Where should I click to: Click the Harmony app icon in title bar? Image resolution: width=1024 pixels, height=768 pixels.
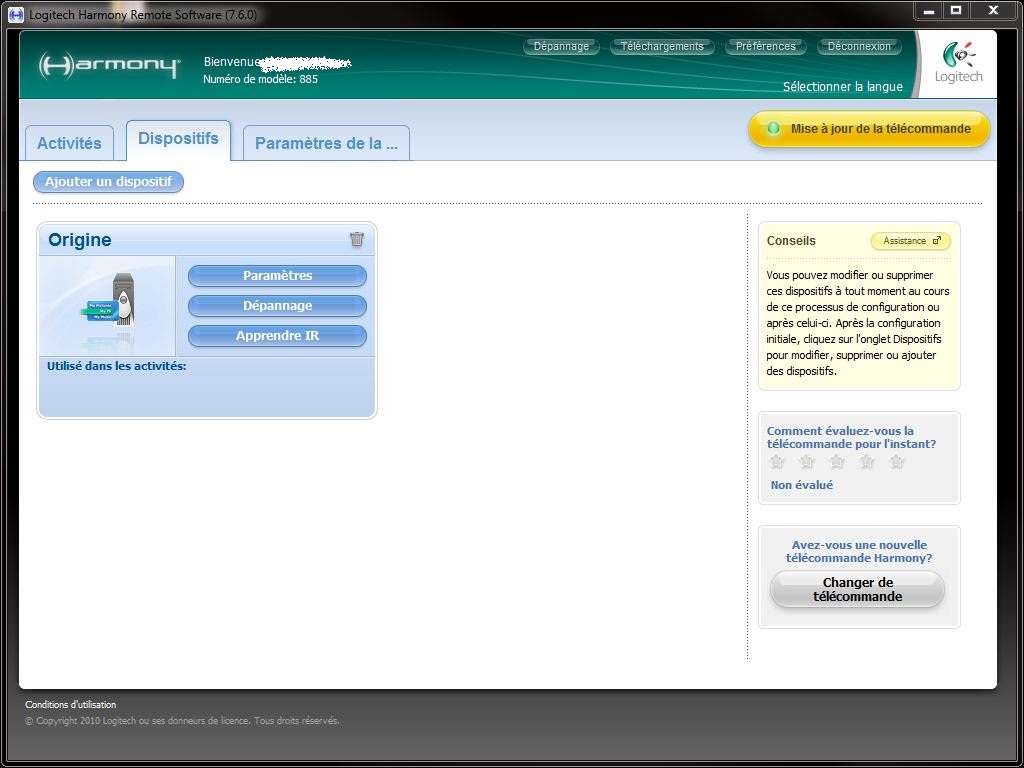coord(15,14)
